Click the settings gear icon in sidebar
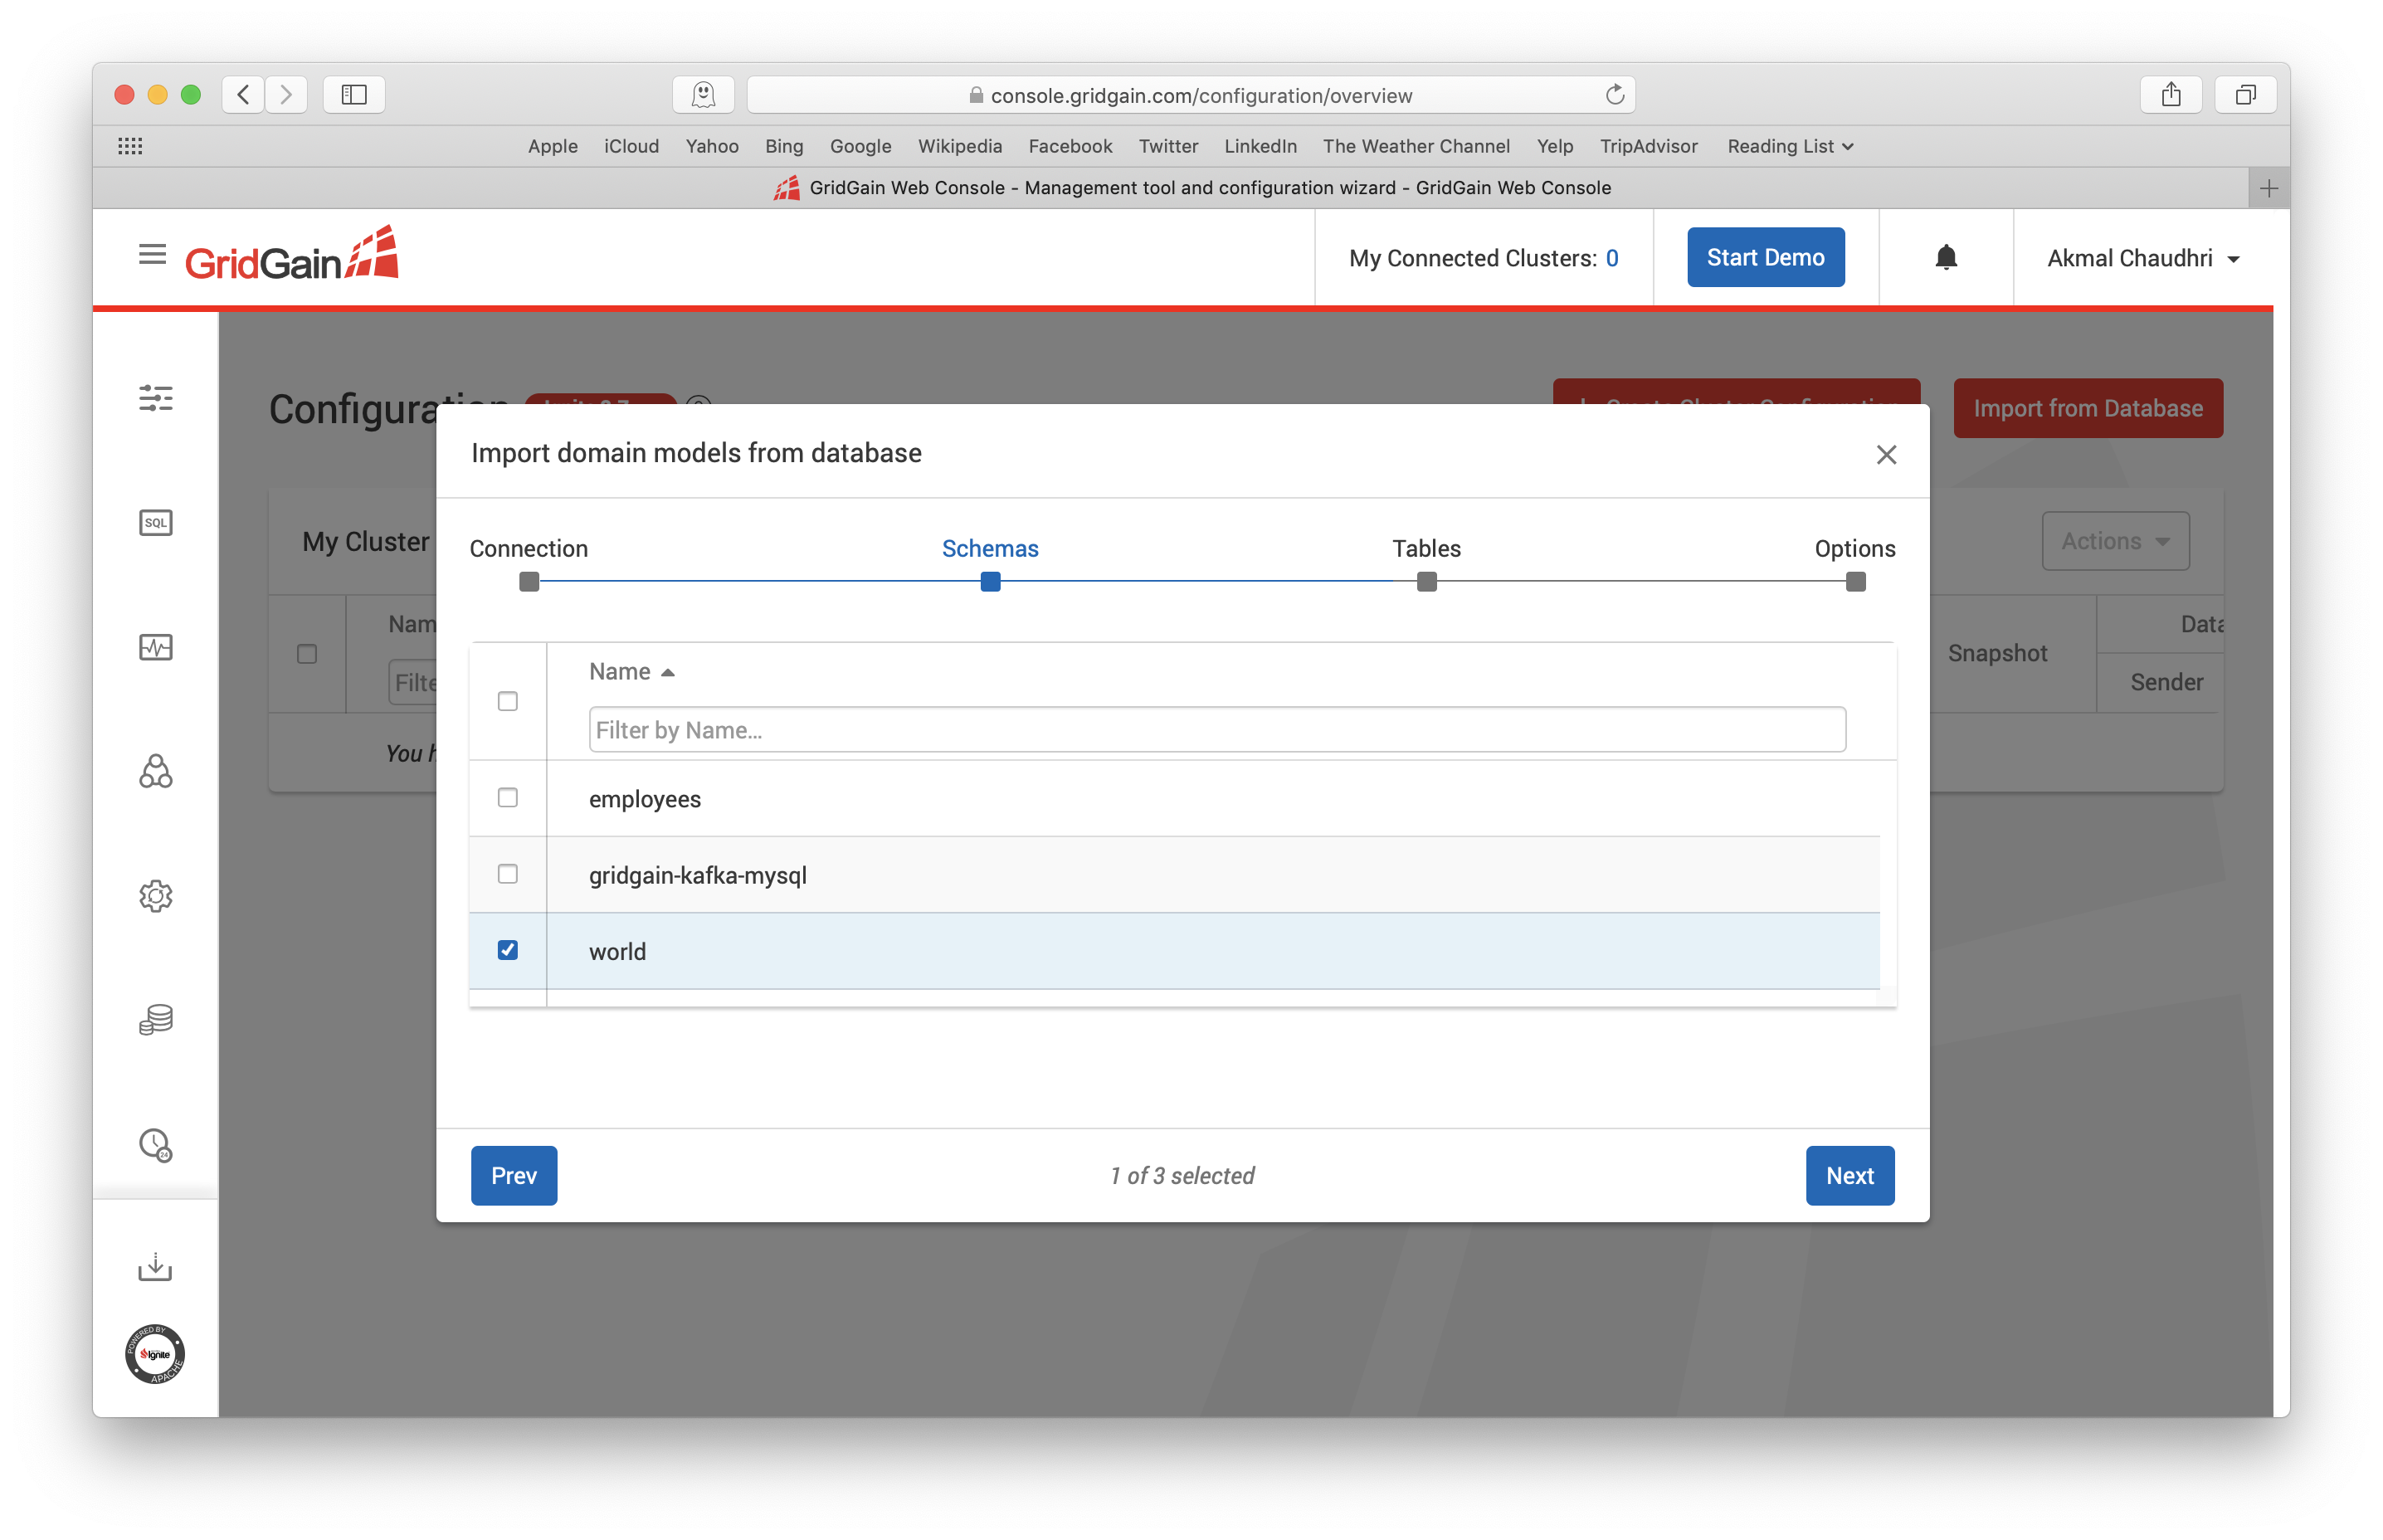 coord(156,896)
